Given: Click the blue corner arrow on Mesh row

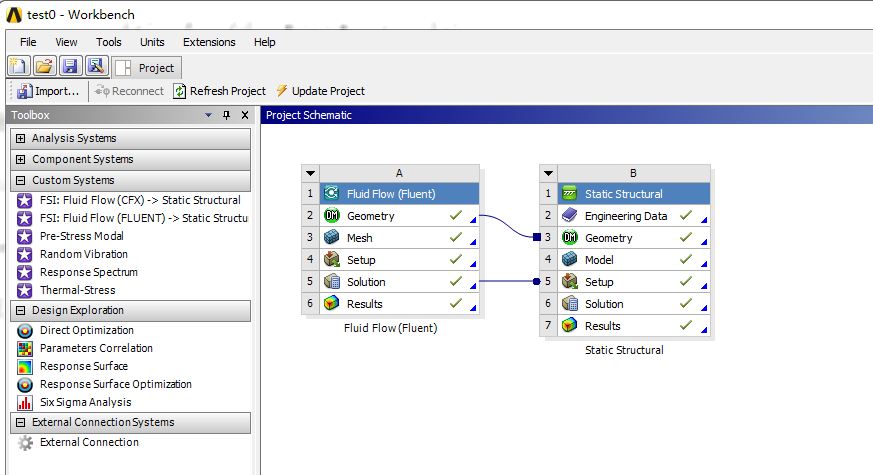Looking at the screenshot, I should 473,242.
